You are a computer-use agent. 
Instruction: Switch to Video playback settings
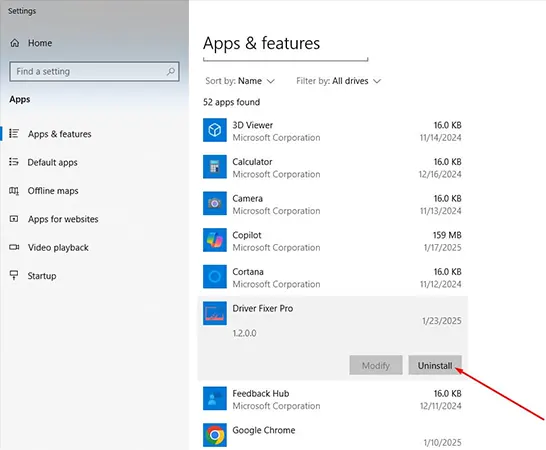tap(58, 248)
